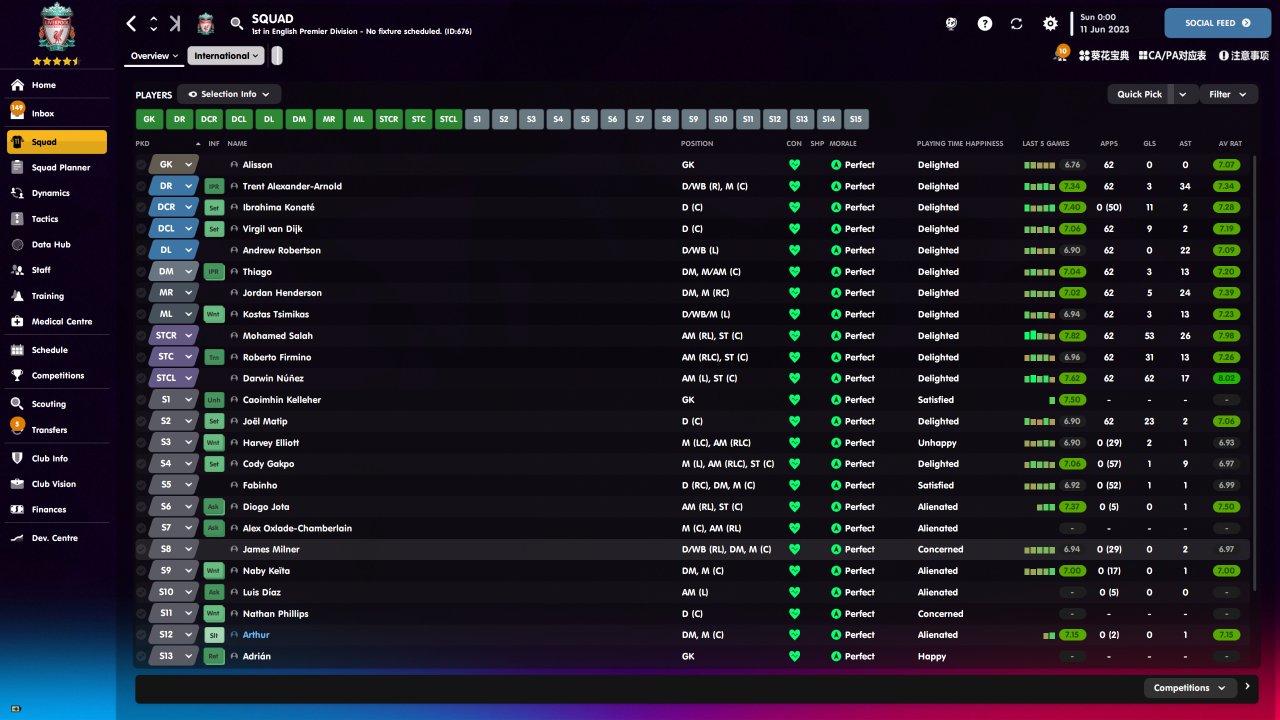Open the Competitions dropdown at the bottom
The image size is (1280, 720).
point(1190,688)
